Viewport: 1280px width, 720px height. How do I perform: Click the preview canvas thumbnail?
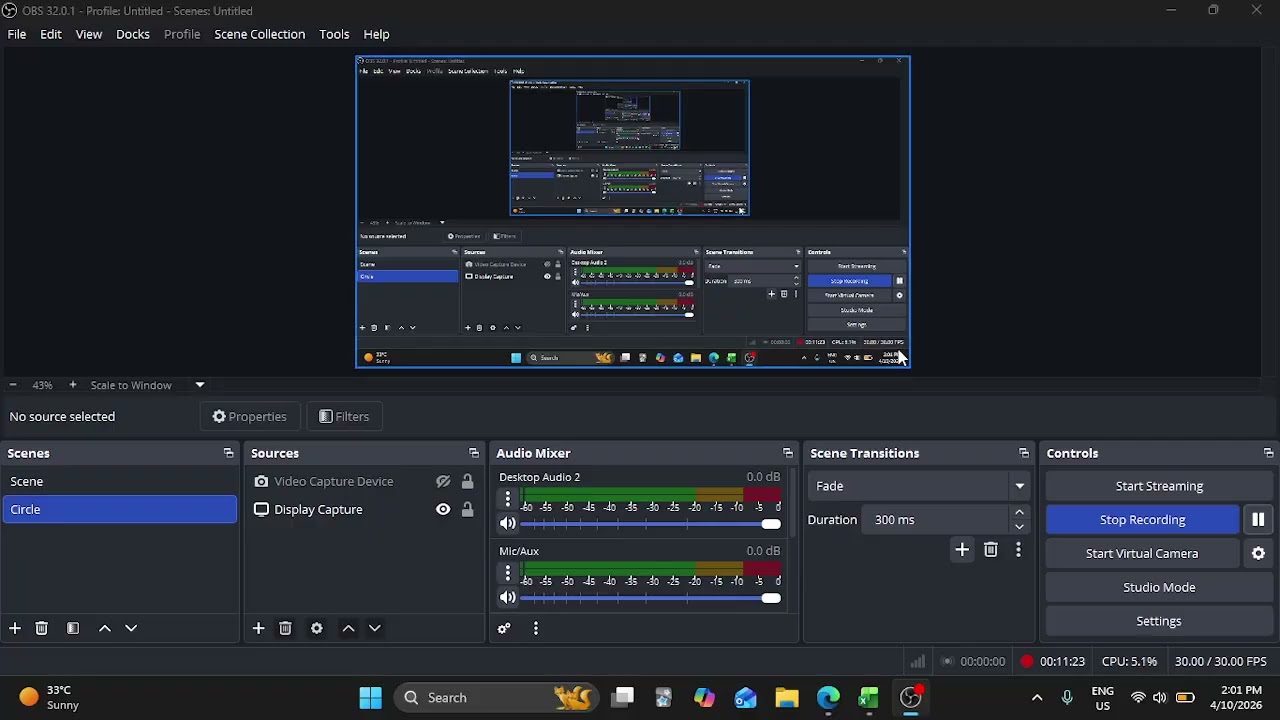point(633,212)
